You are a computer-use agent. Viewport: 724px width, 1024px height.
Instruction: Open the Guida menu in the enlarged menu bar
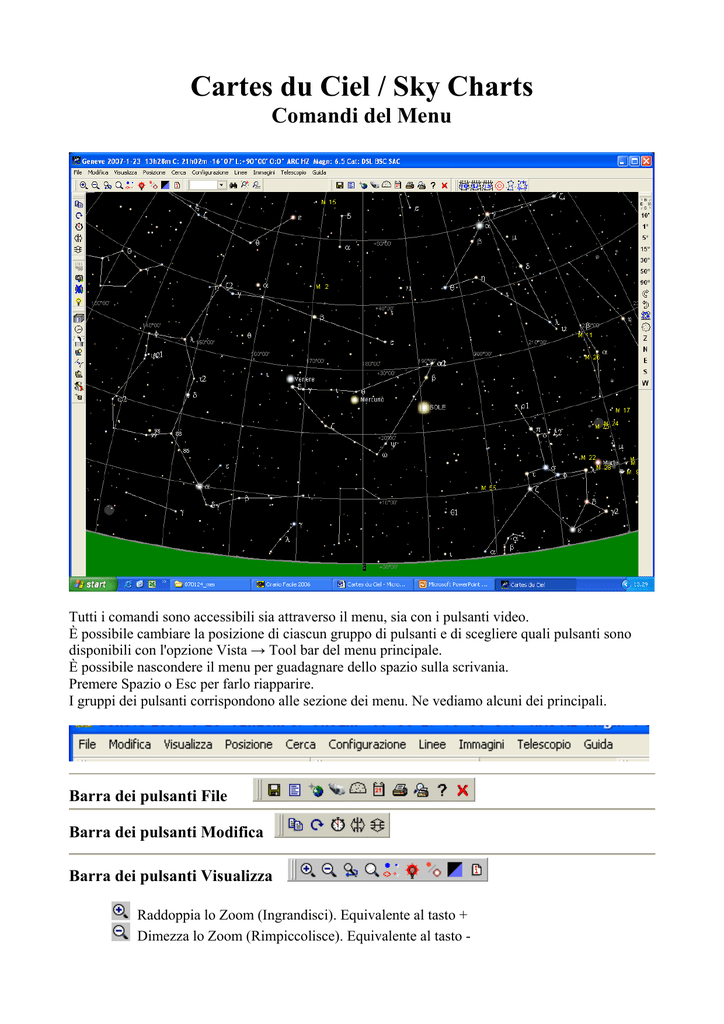coord(598,744)
